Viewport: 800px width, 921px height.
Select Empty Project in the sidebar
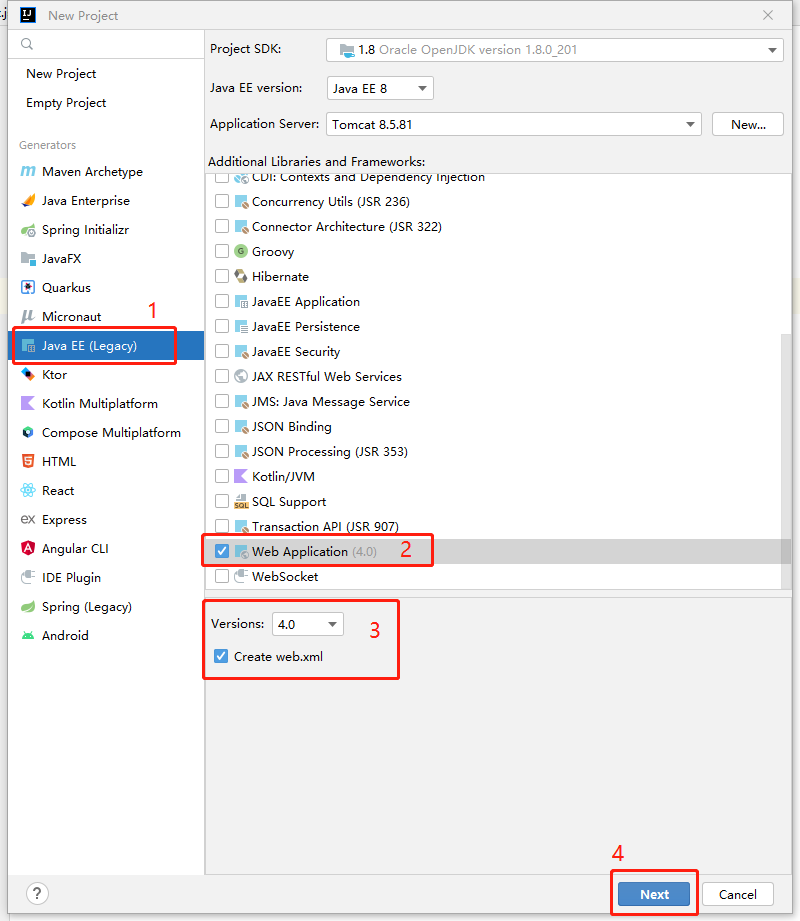(x=66, y=103)
